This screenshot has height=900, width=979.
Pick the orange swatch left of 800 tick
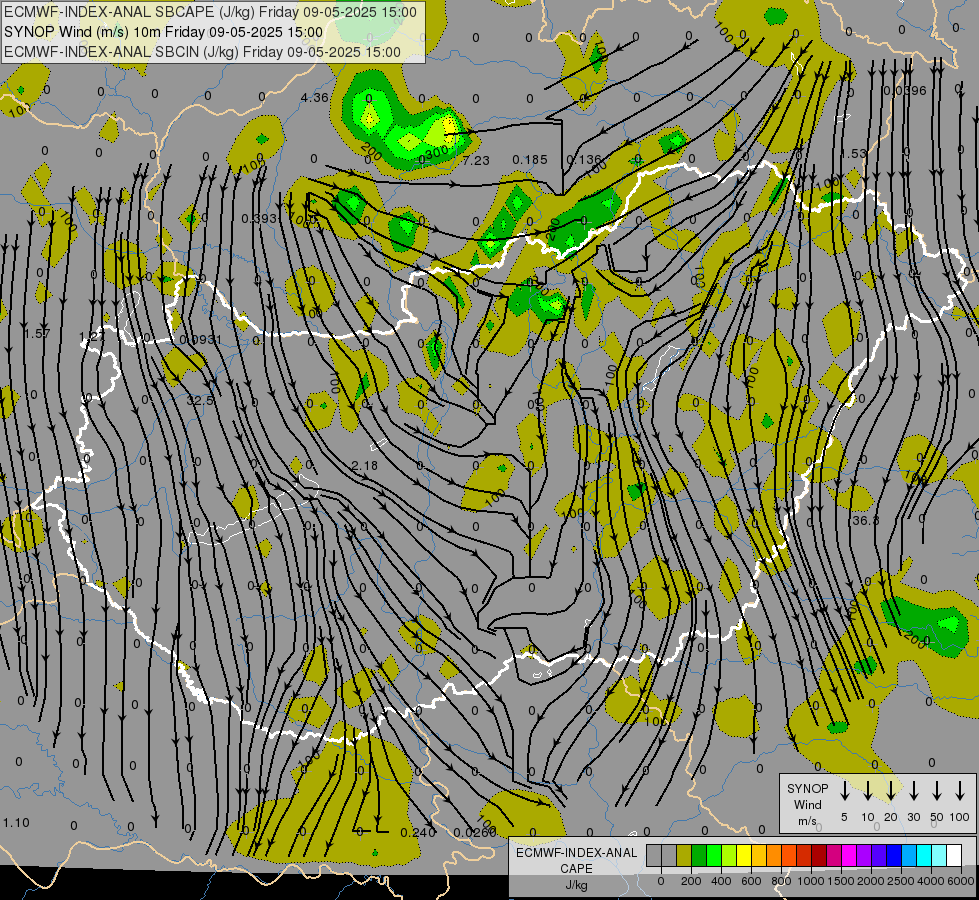pos(774,855)
